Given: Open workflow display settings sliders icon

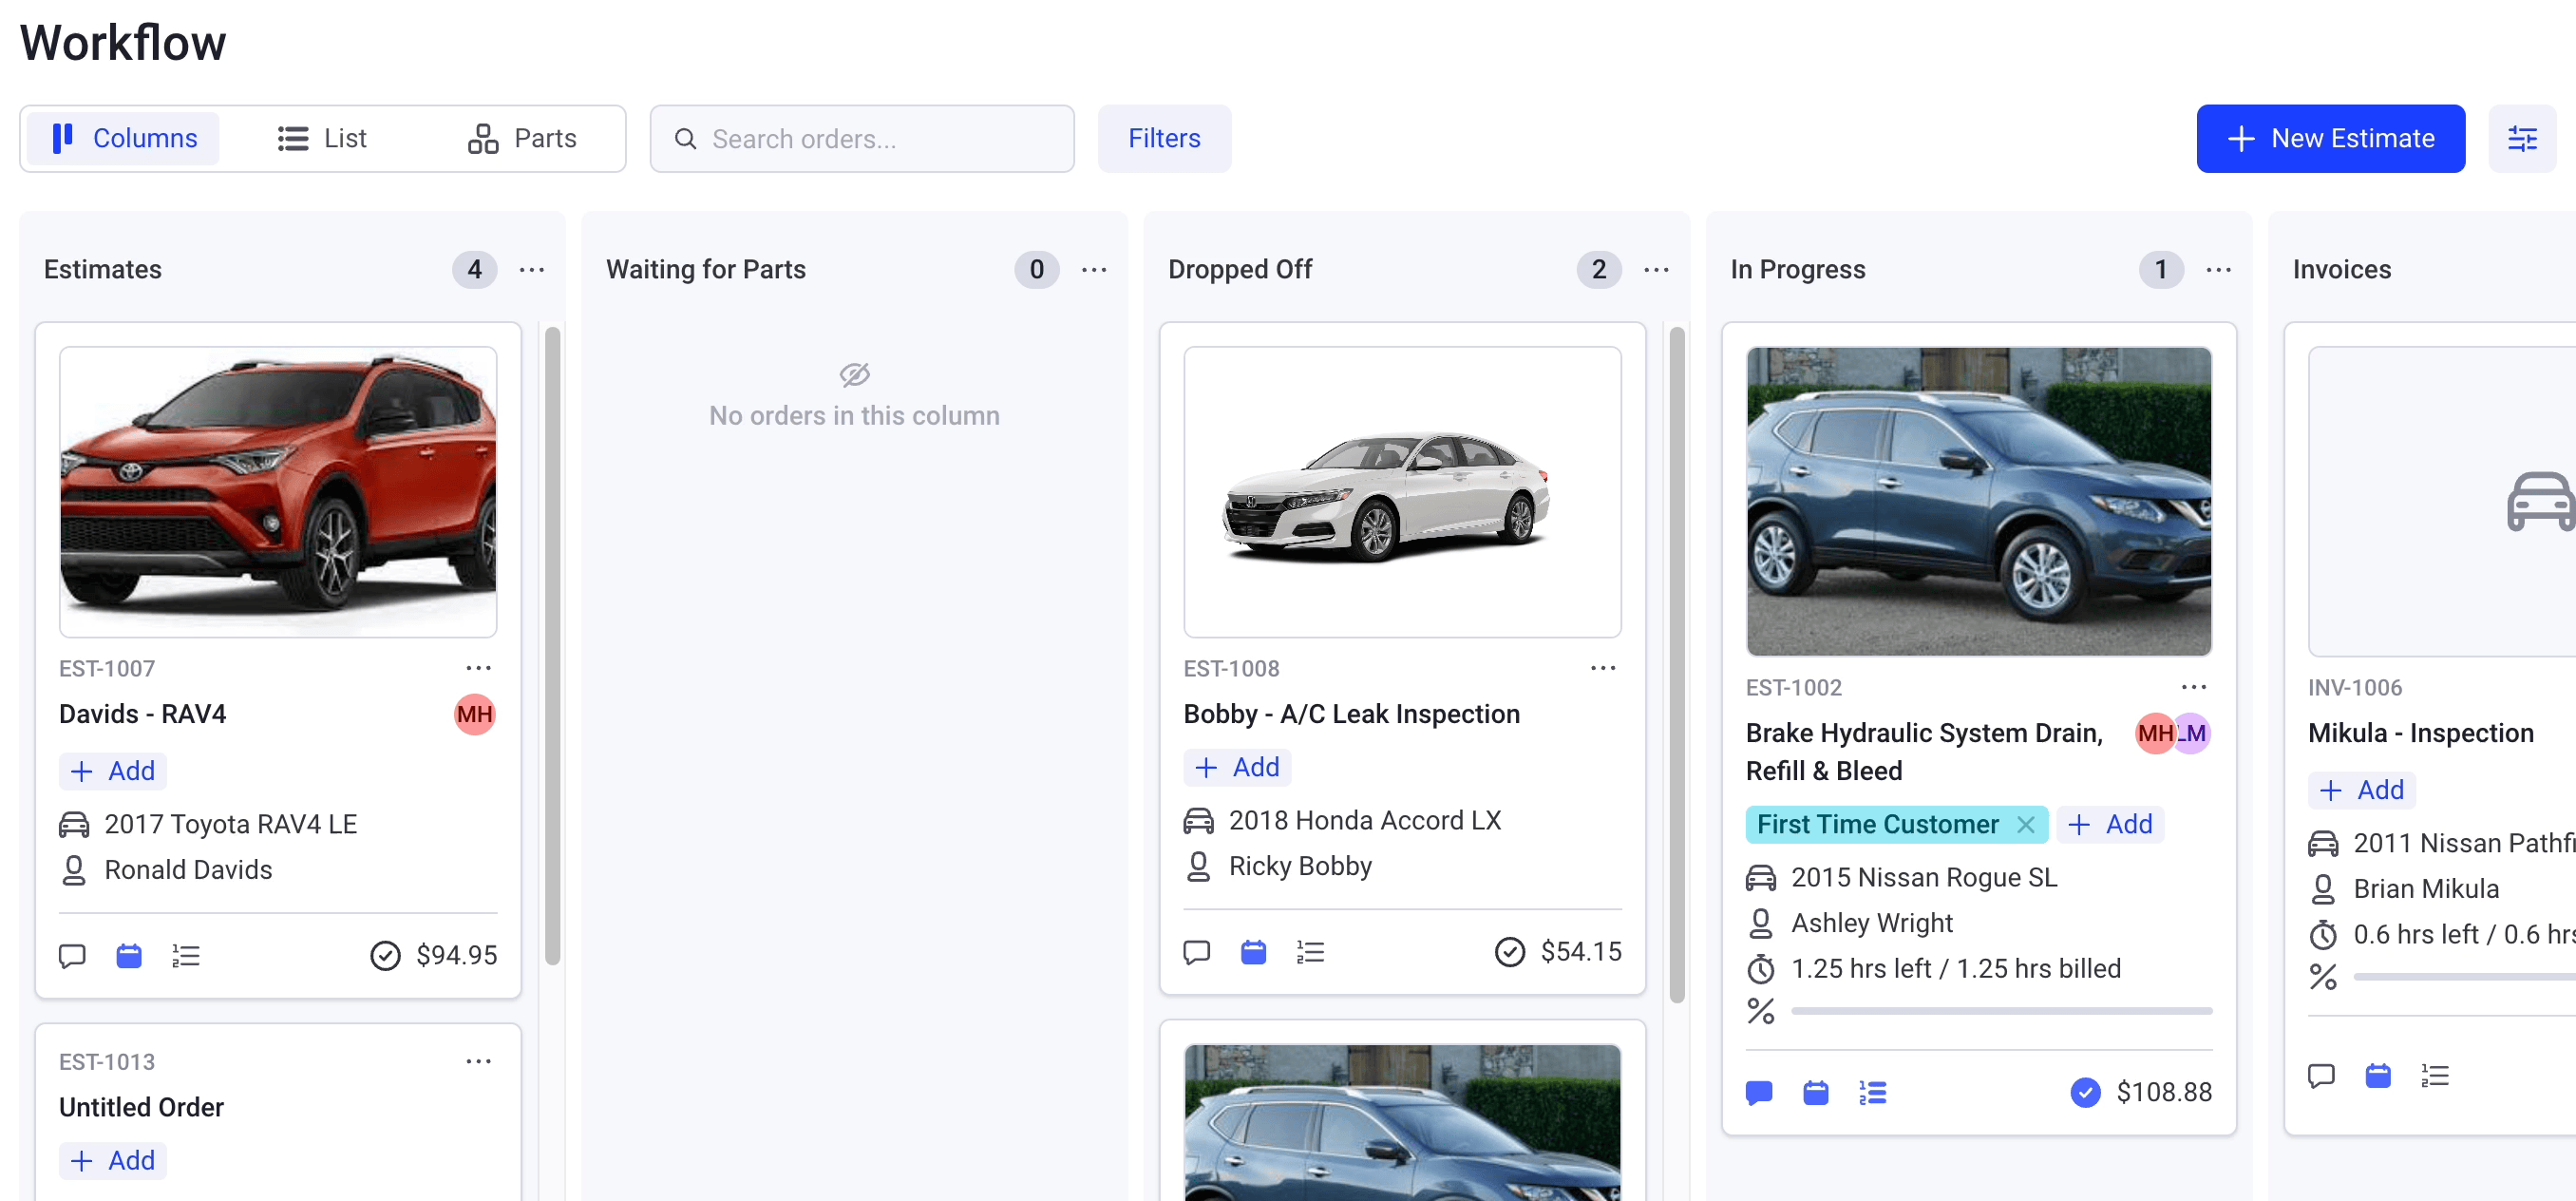Looking at the screenshot, I should (x=2522, y=138).
